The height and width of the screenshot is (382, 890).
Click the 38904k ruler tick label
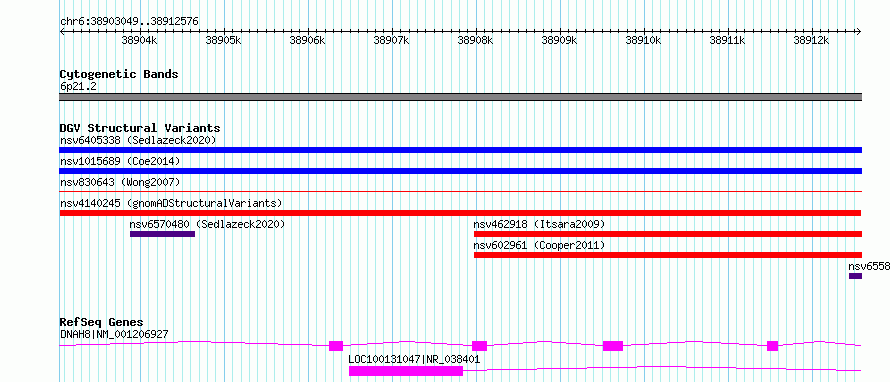pos(139,41)
